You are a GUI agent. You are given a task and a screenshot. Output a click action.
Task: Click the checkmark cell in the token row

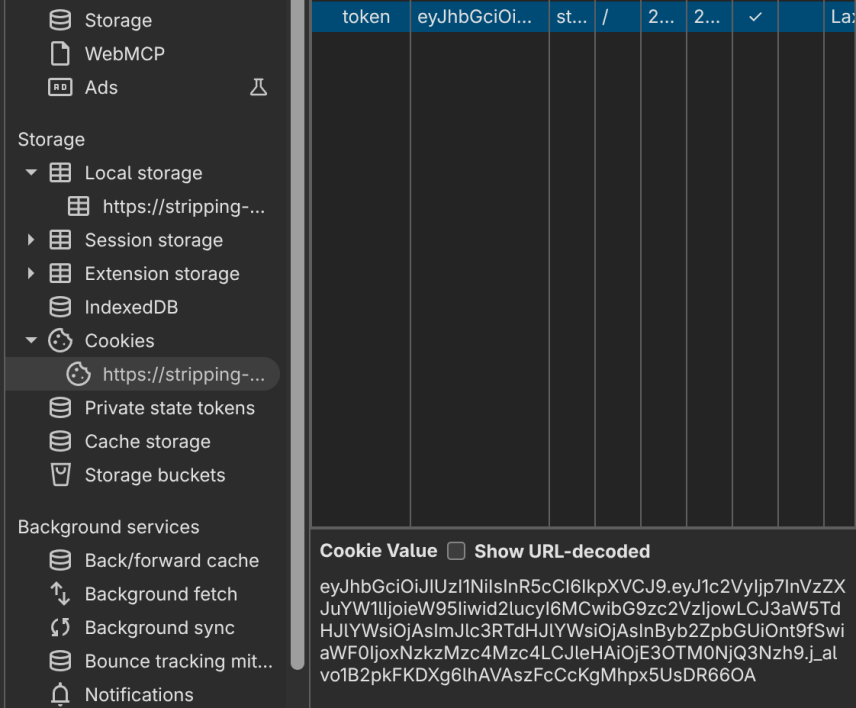click(x=755, y=17)
